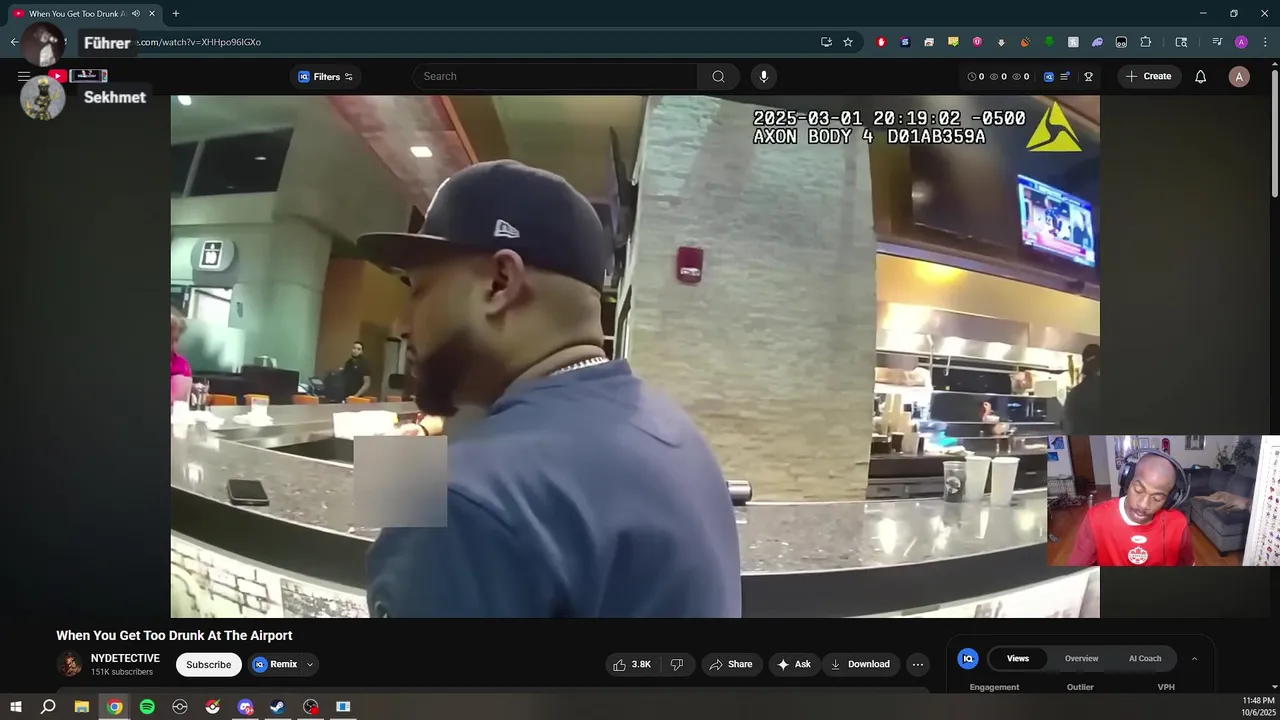Screen dimensions: 1280x720
Task: Open the vidIQ list icon with blue dot
Action: point(1066,77)
